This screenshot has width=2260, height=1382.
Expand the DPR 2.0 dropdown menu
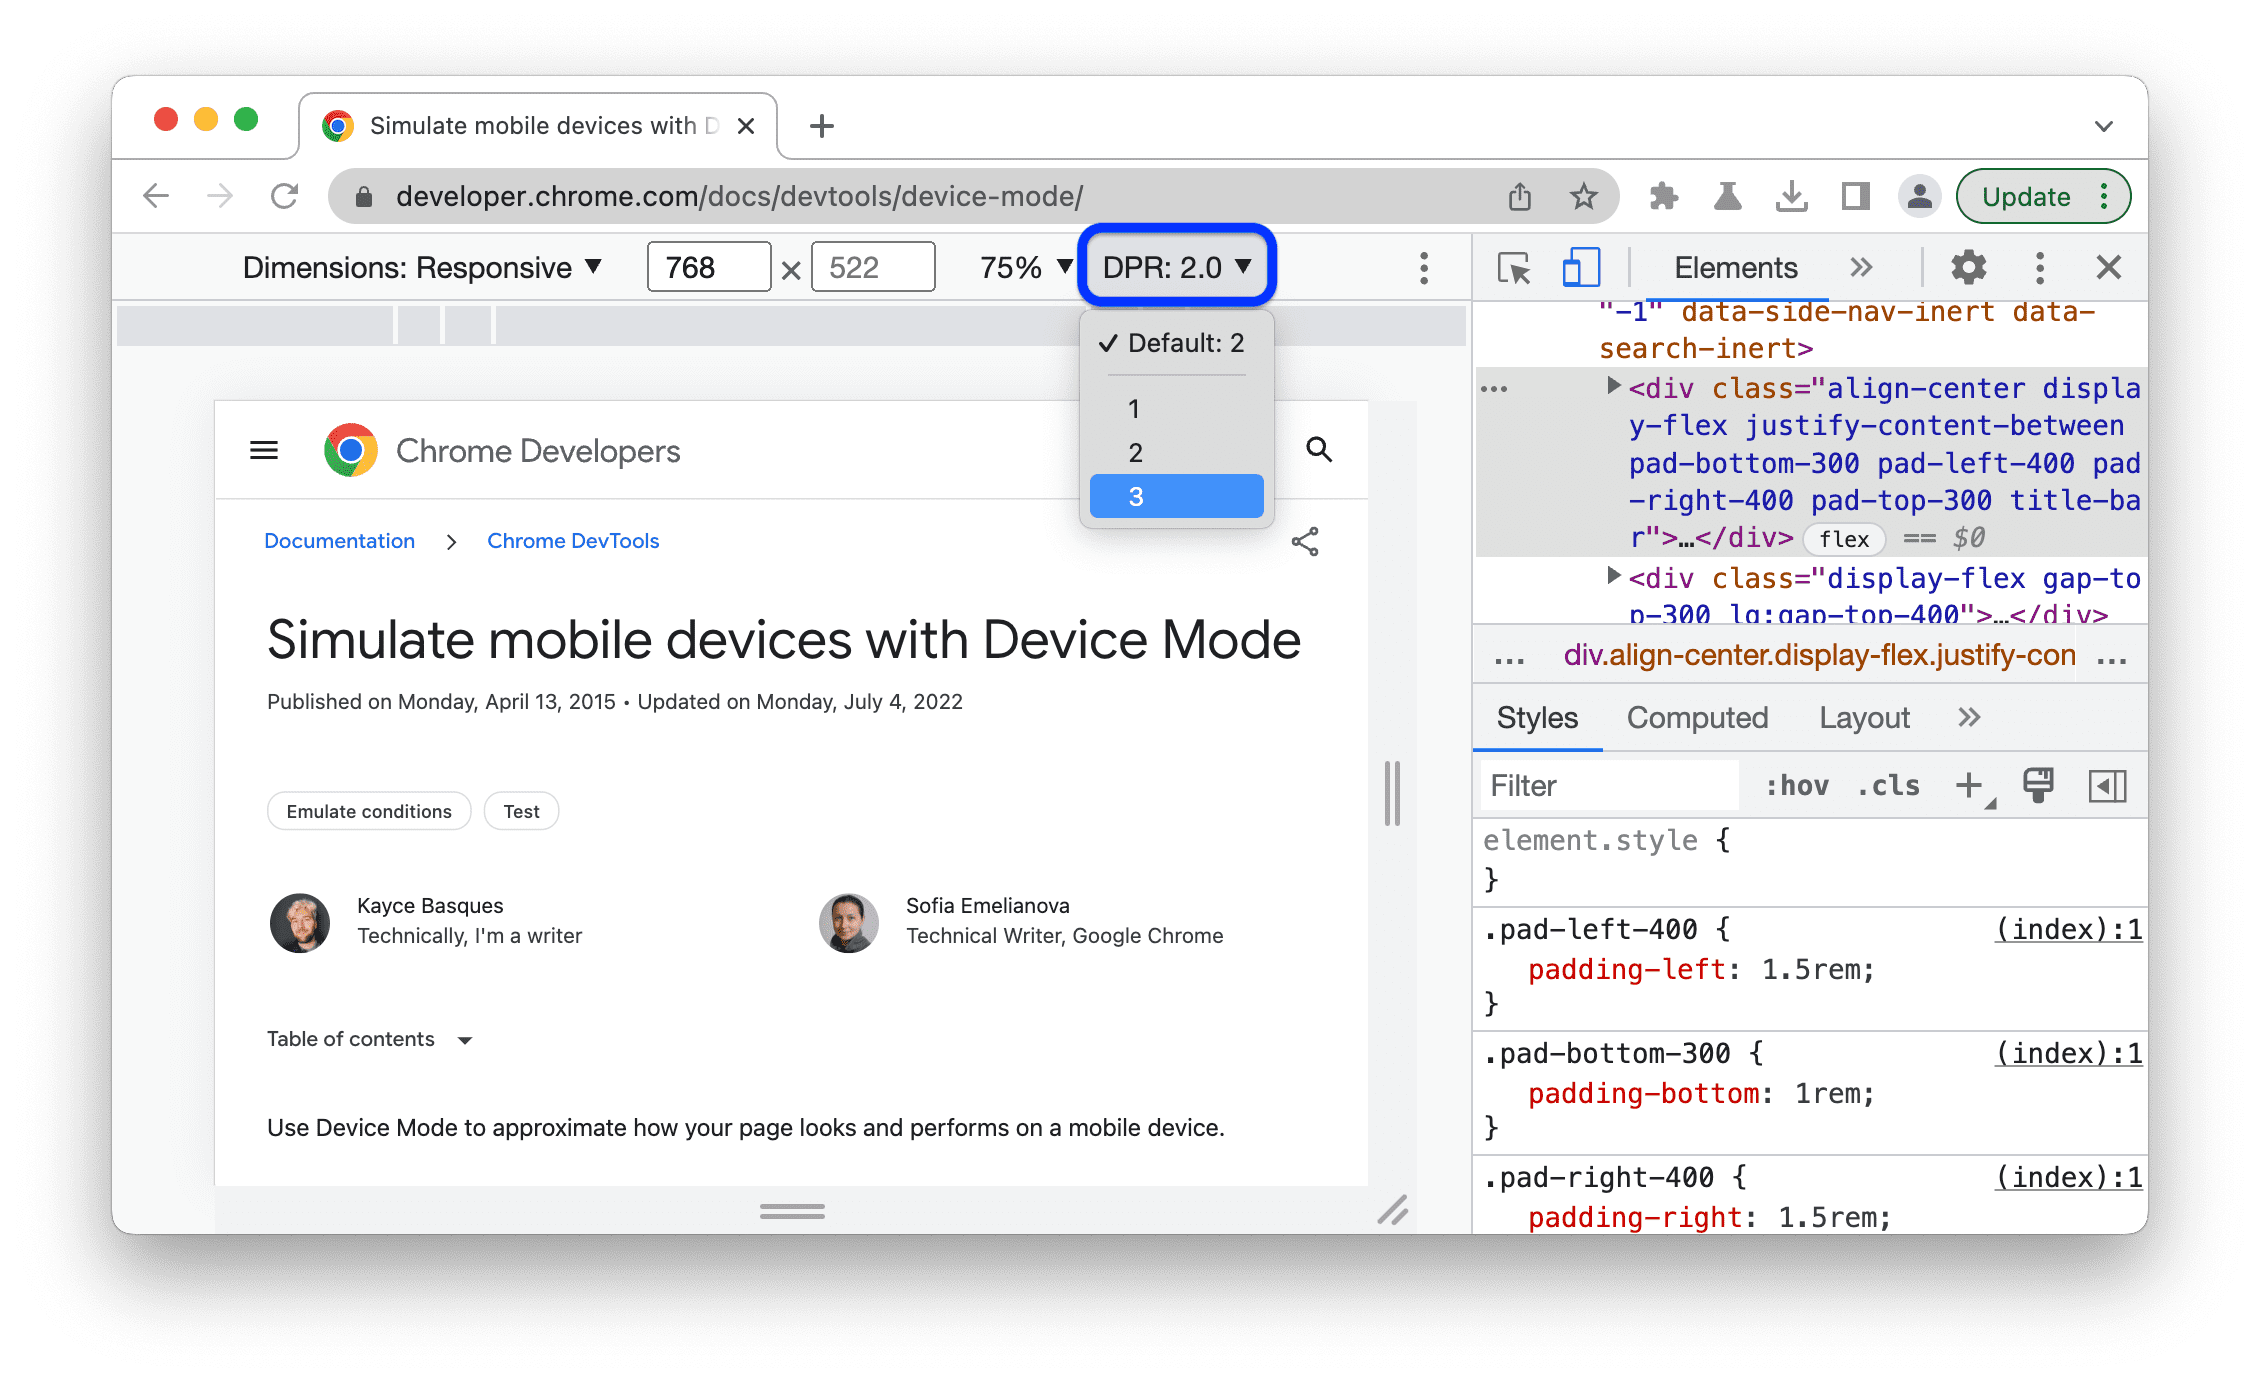click(1175, 268)
